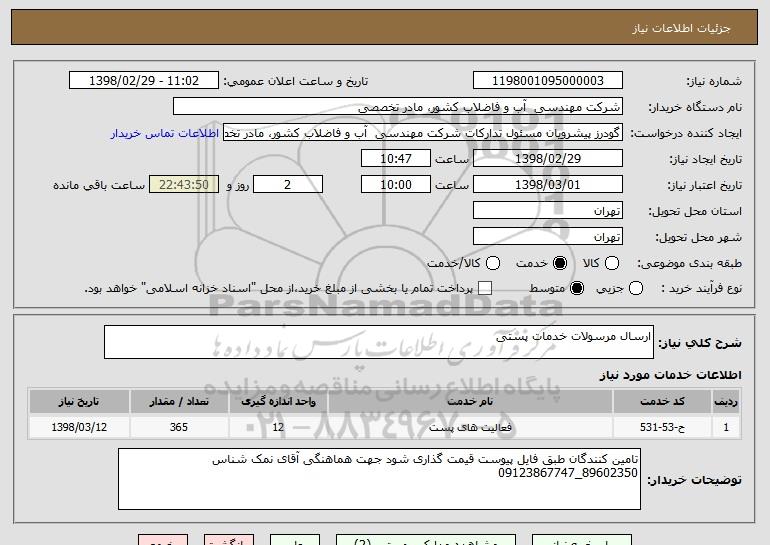
Task: Open the attached documents button marked (2)
Action: pyautogui.click(x=426, y=540)
